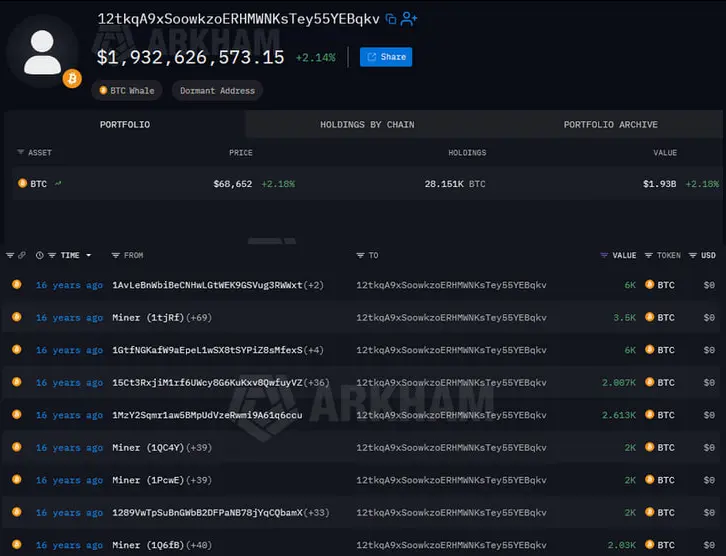Expand the (+39) senders beside Miner (1QC4Y)

[199, 448]
